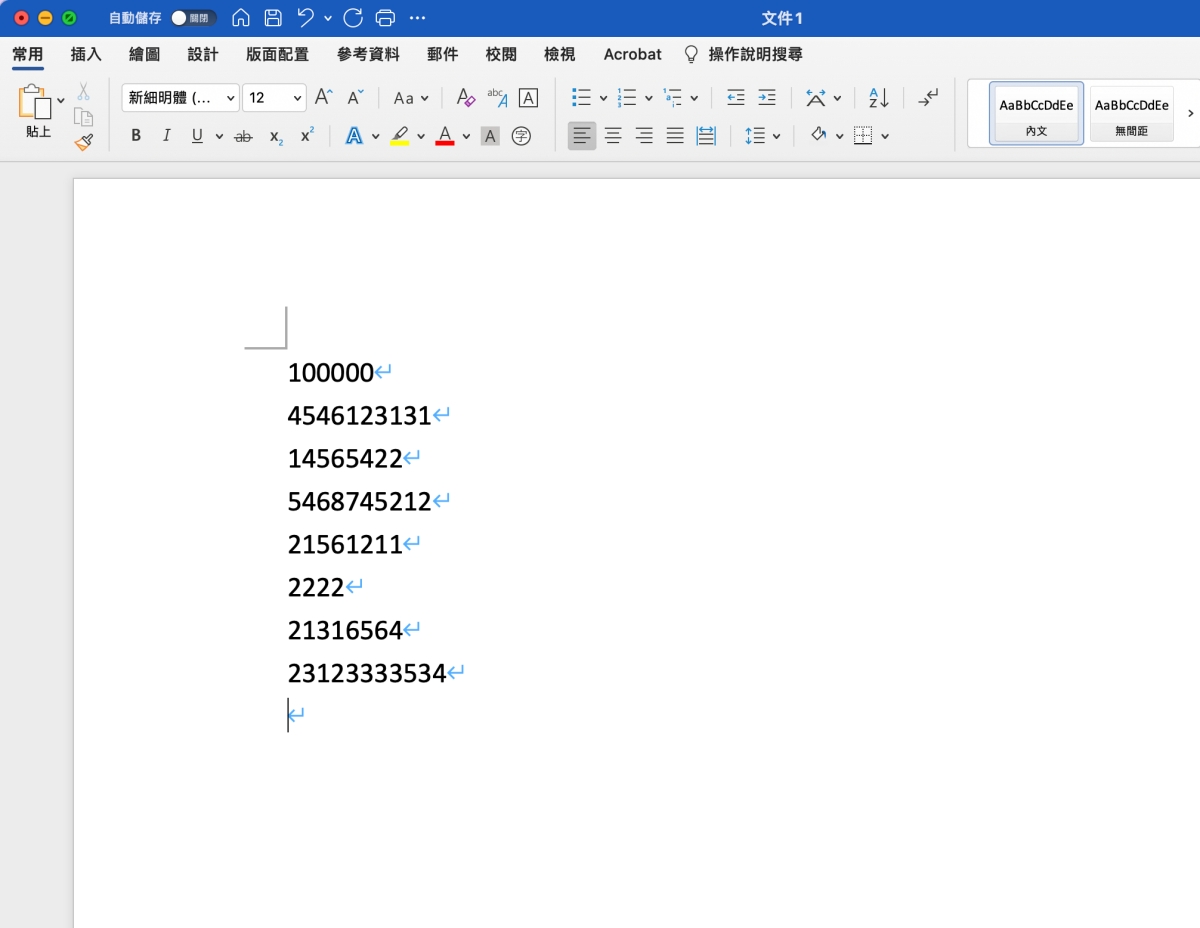Toggle Italic formatting
Image resolution: width=1200 pixels, height=928 pixels.
click(x=166, y=136)
